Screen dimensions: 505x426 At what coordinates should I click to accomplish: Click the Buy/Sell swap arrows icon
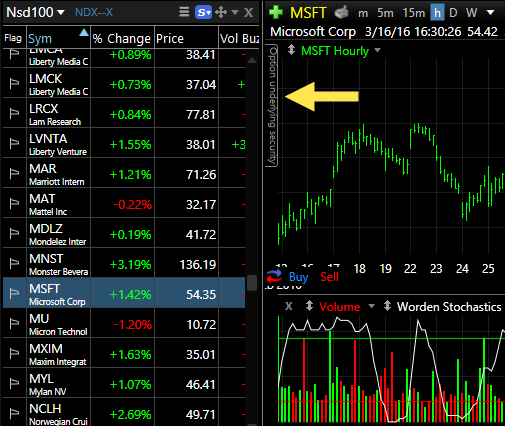(x=274, y=277)
